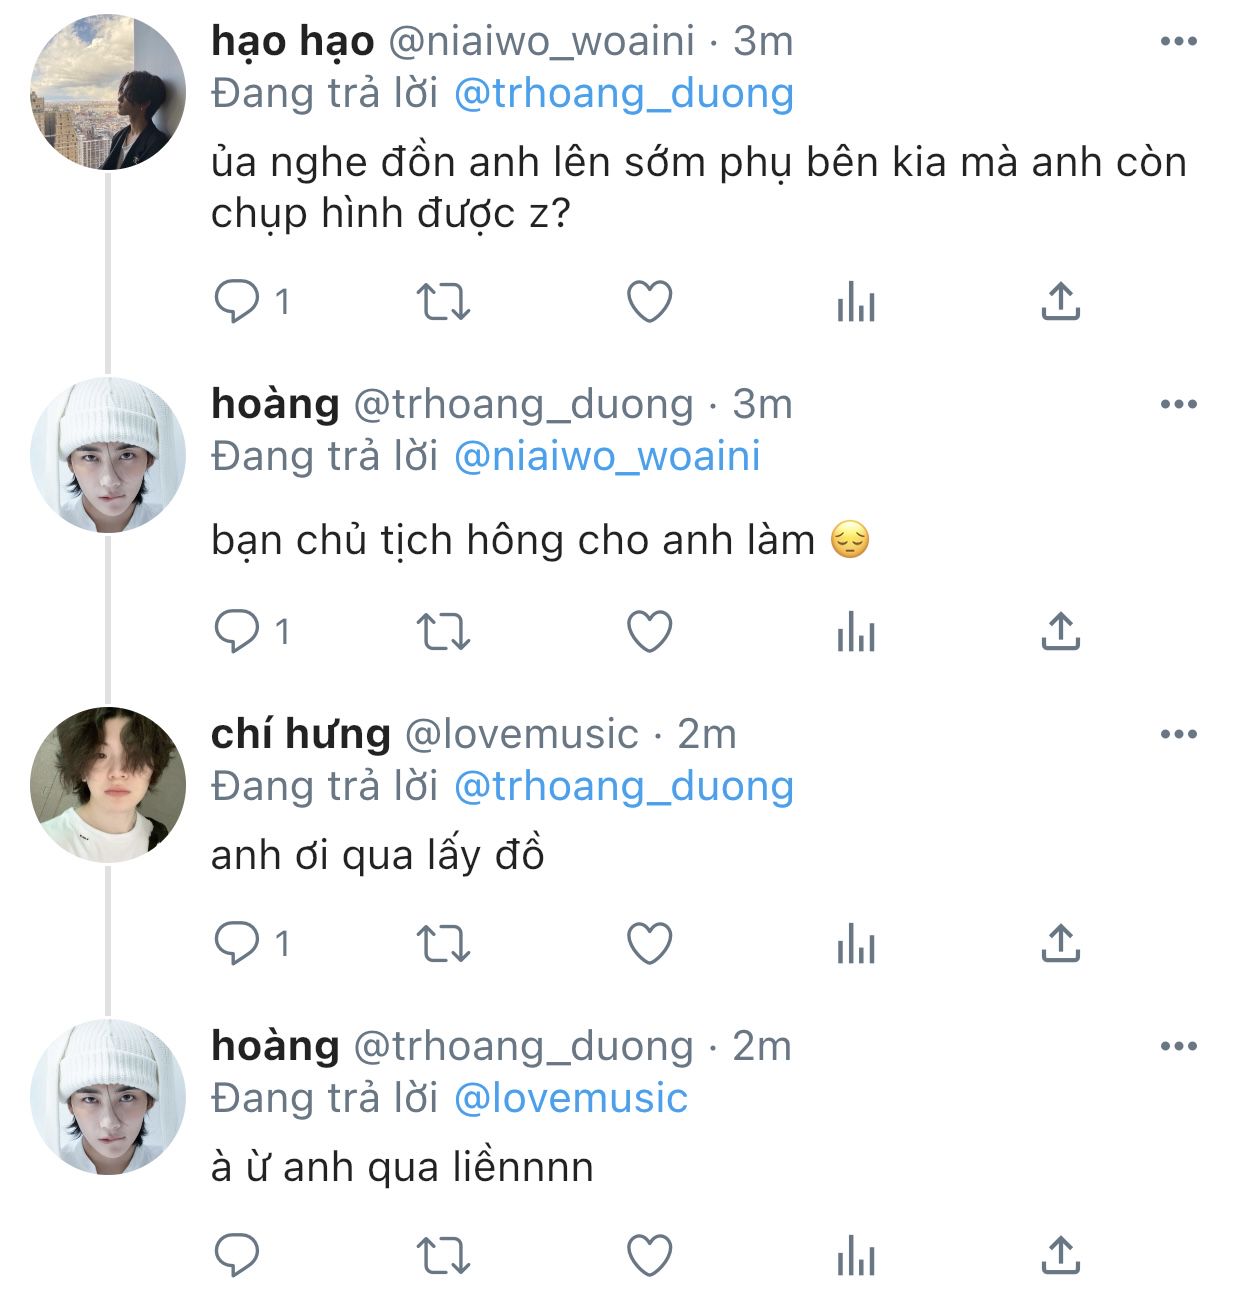The width and height of the screenshot is (1242, 1300).
Task: Open the @niaiwo_woaini mention link
Action: coord(607,456)
